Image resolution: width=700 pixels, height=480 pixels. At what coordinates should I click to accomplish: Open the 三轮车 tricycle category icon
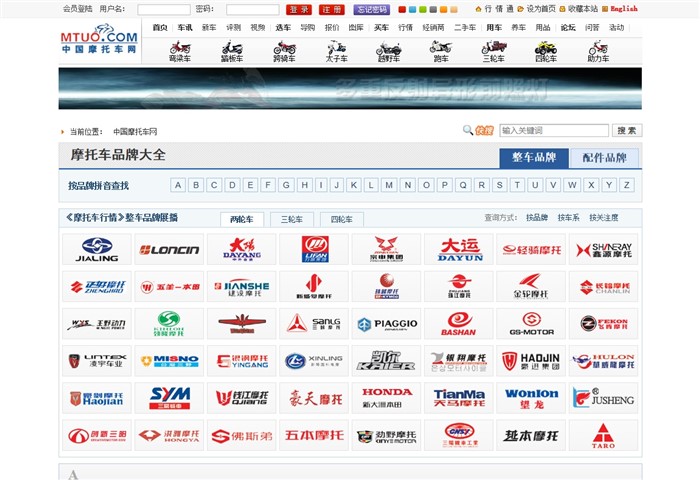(494, 51)
